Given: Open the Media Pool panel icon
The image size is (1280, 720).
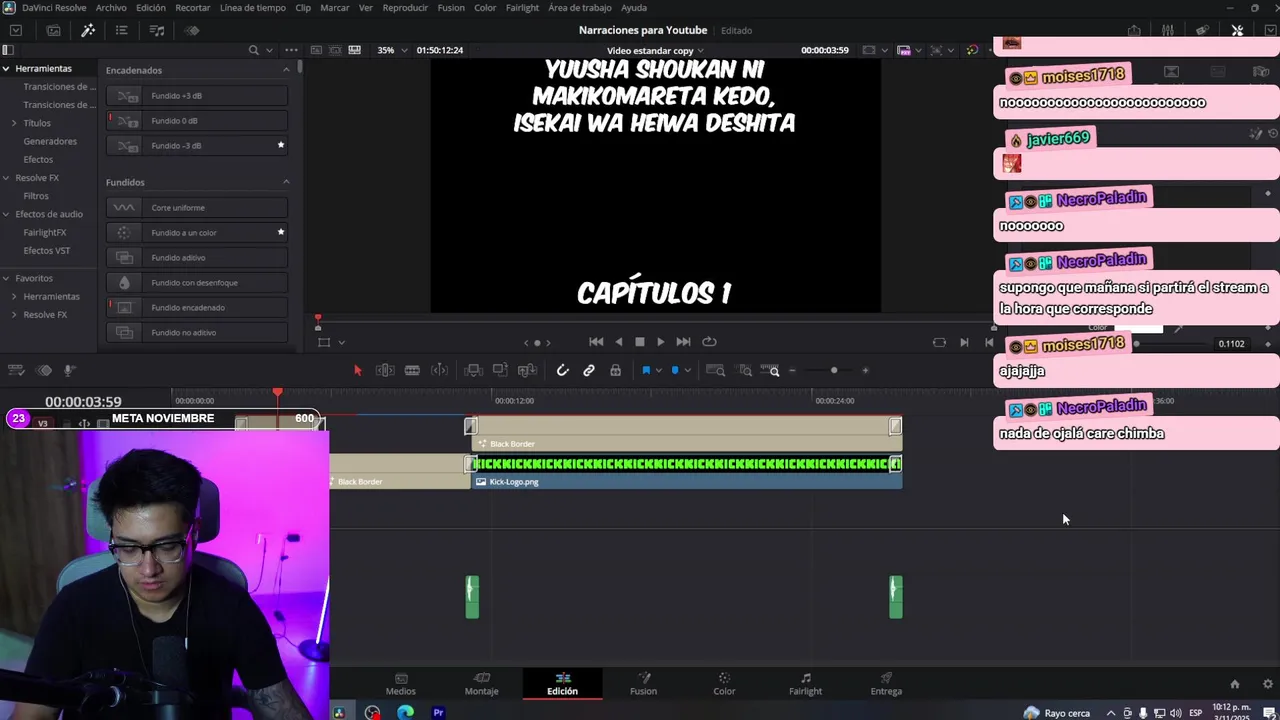Looking at the screenshot, I should click(x=54, y=30).
